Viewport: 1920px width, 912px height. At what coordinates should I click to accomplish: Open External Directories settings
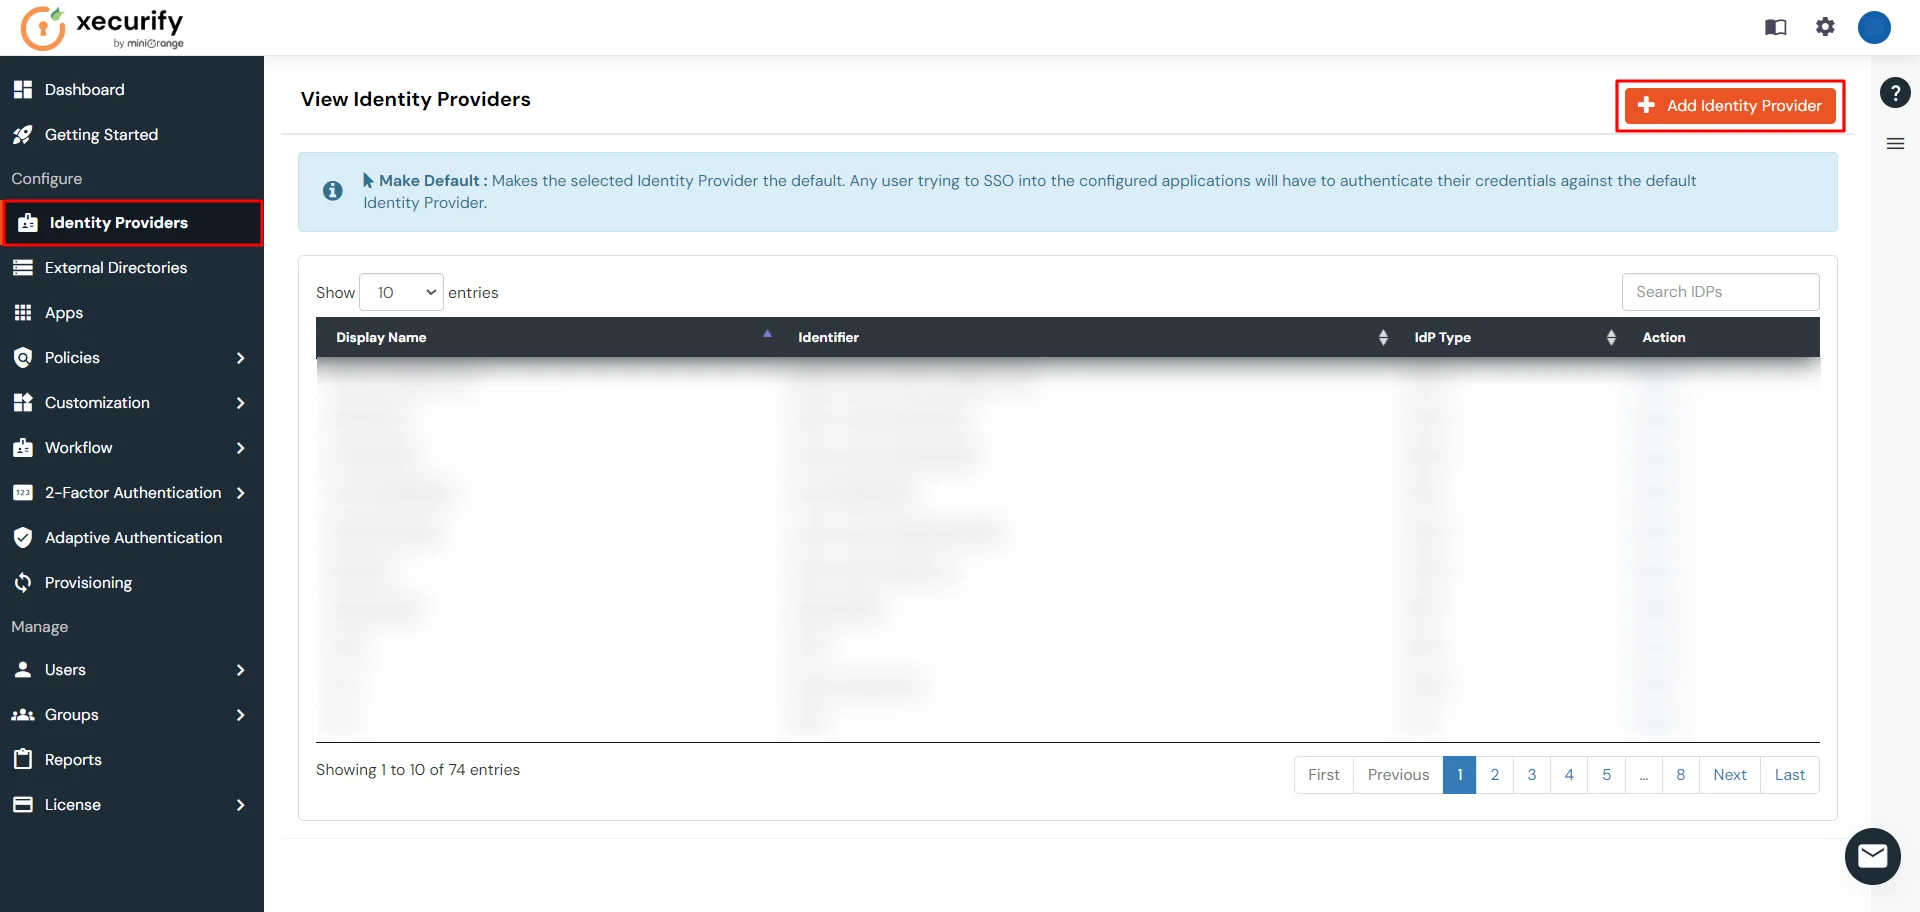pyautogui.click(x=116, y=268)
